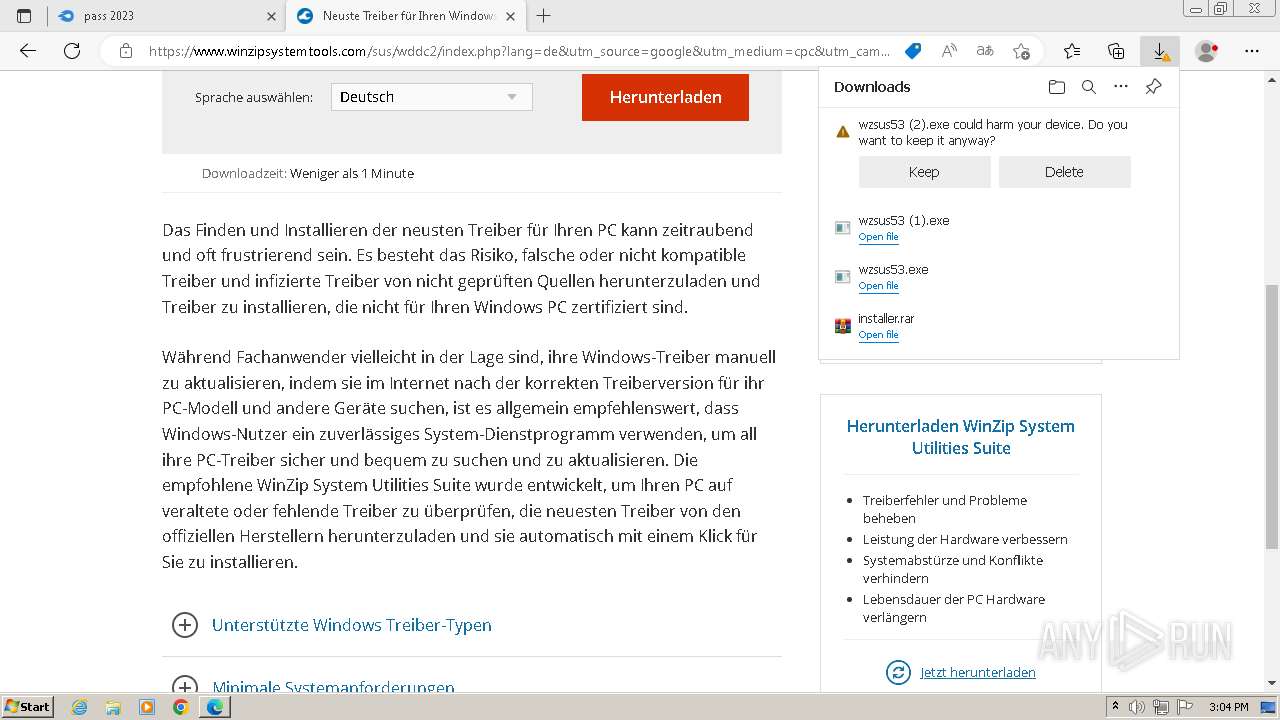
Task: Show hidden system tray icons
Action: pyautogui.click(x=1116, y=707)
